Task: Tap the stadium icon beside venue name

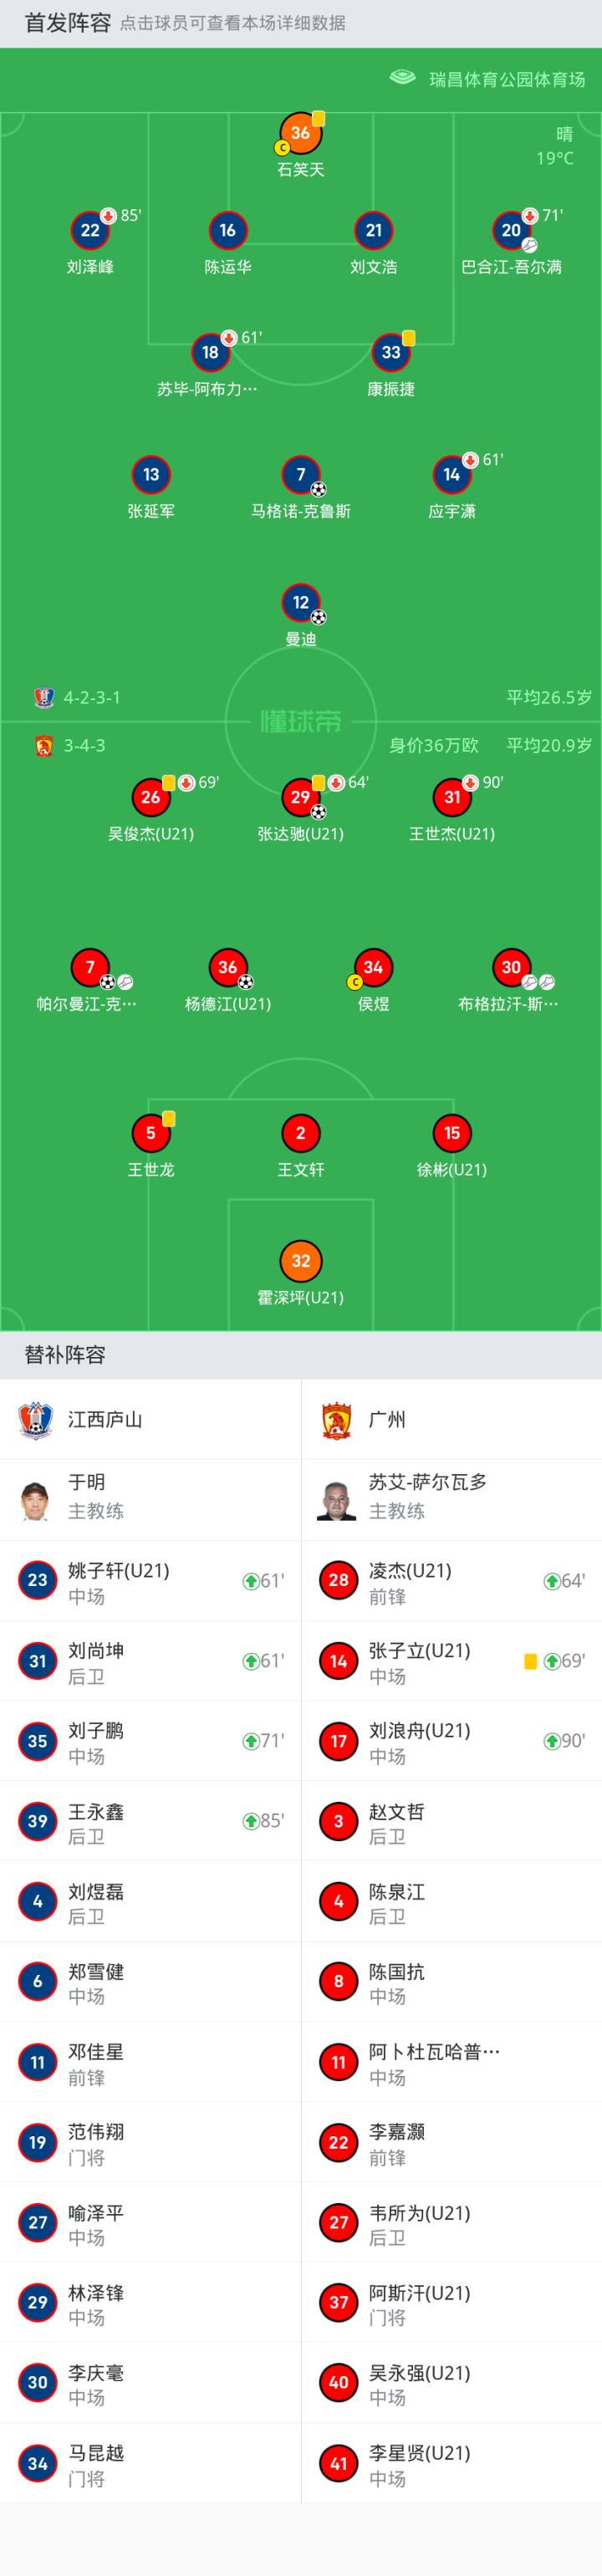Action: pos(402,78)
